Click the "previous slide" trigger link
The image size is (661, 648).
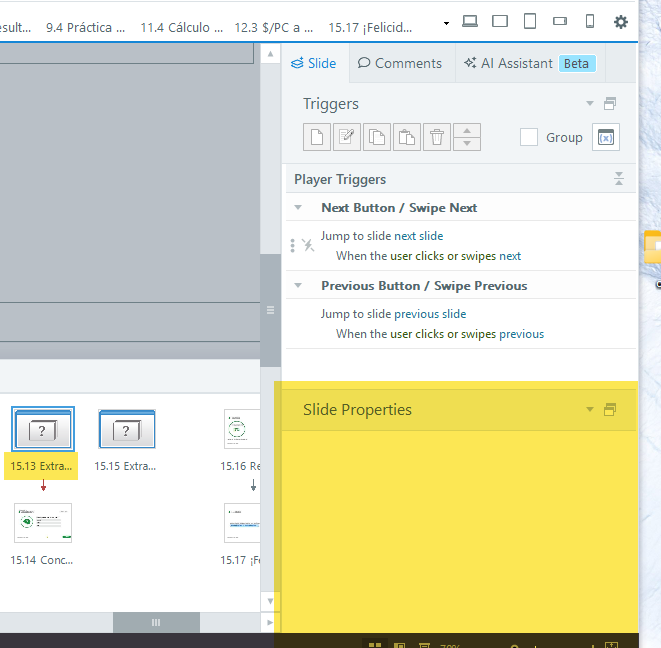click(430, 314)
